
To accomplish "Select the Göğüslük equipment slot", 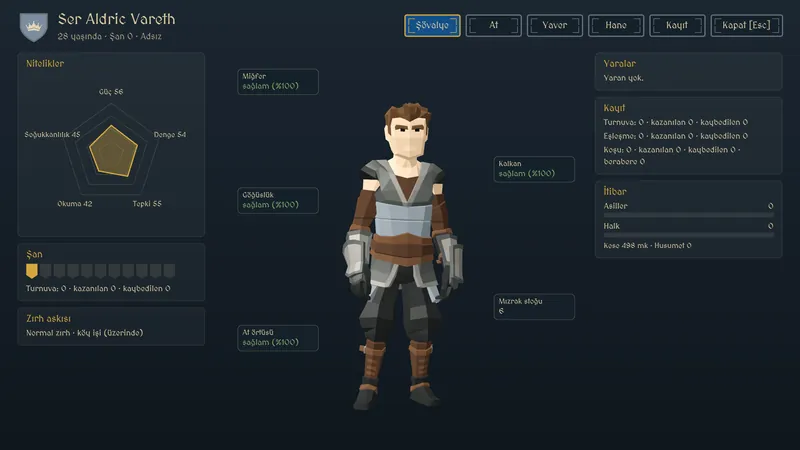I will click(x=278, y=201).
